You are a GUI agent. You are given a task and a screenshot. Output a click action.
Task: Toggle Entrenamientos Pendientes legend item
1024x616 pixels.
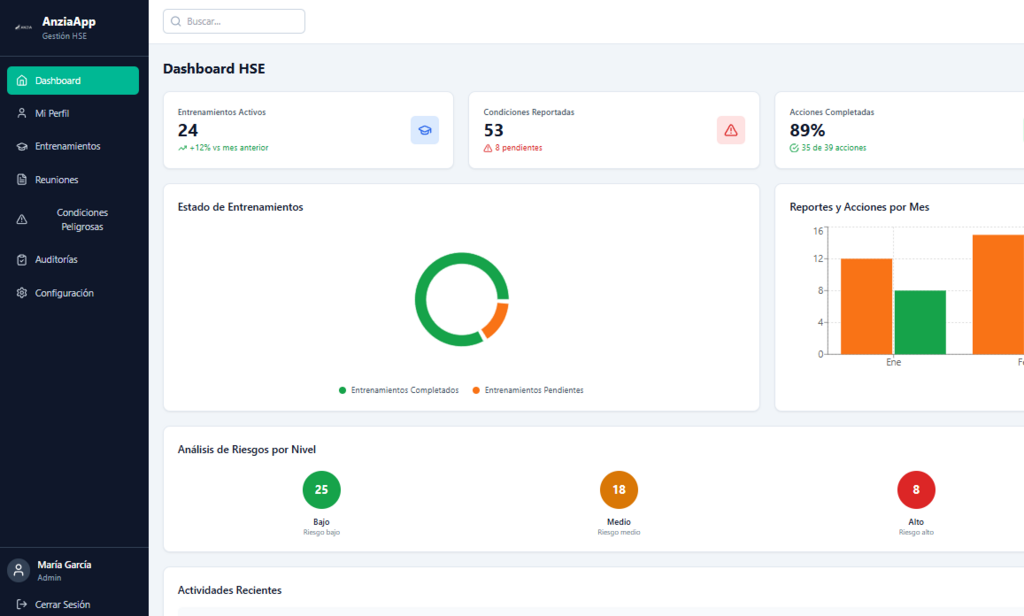click(x=528, y=390)
